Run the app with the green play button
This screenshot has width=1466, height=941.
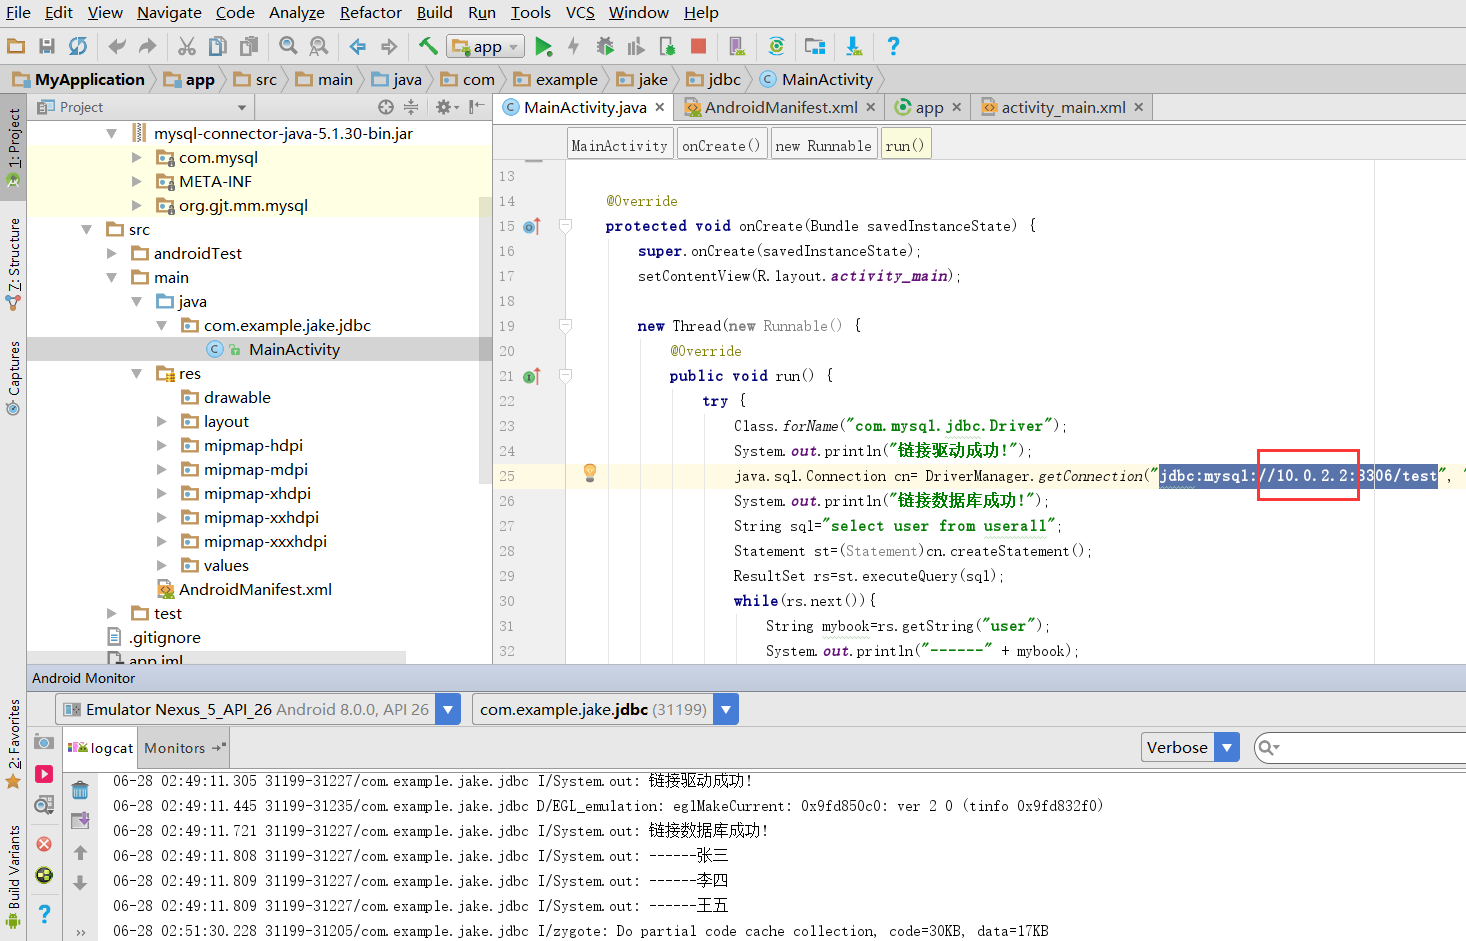click(543, 46)
